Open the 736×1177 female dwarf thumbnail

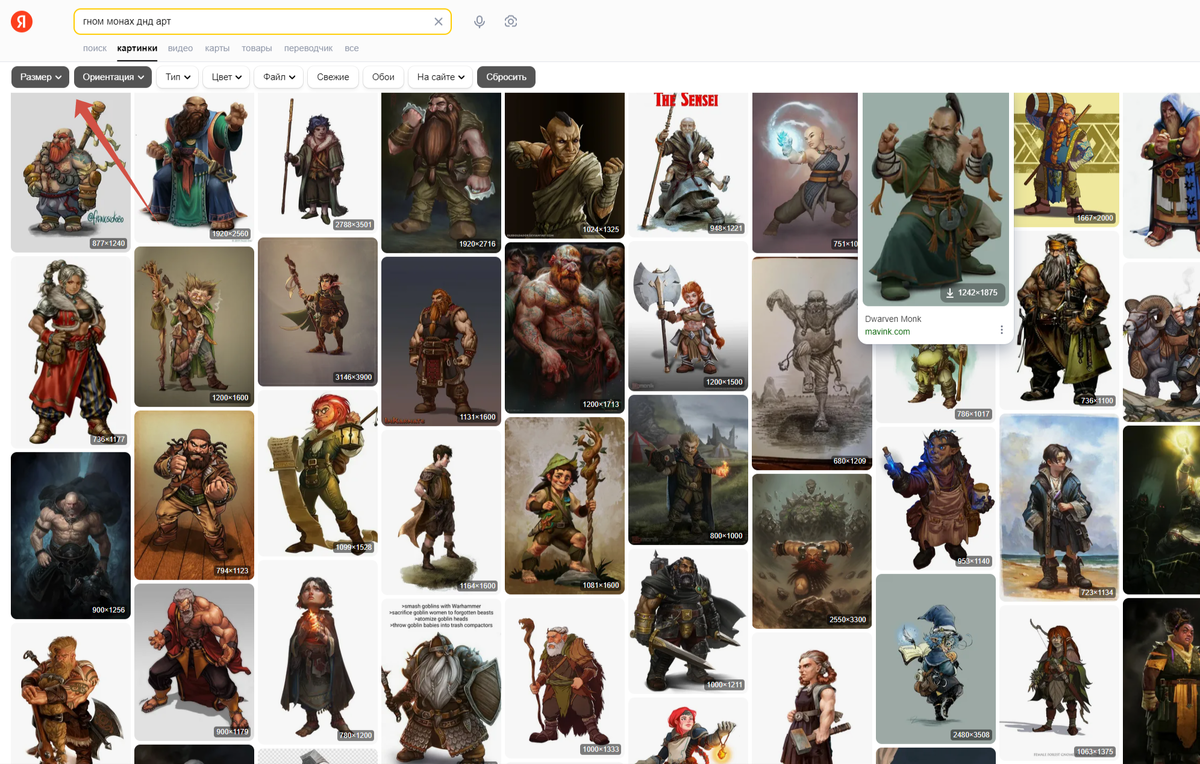pos(71,352)
